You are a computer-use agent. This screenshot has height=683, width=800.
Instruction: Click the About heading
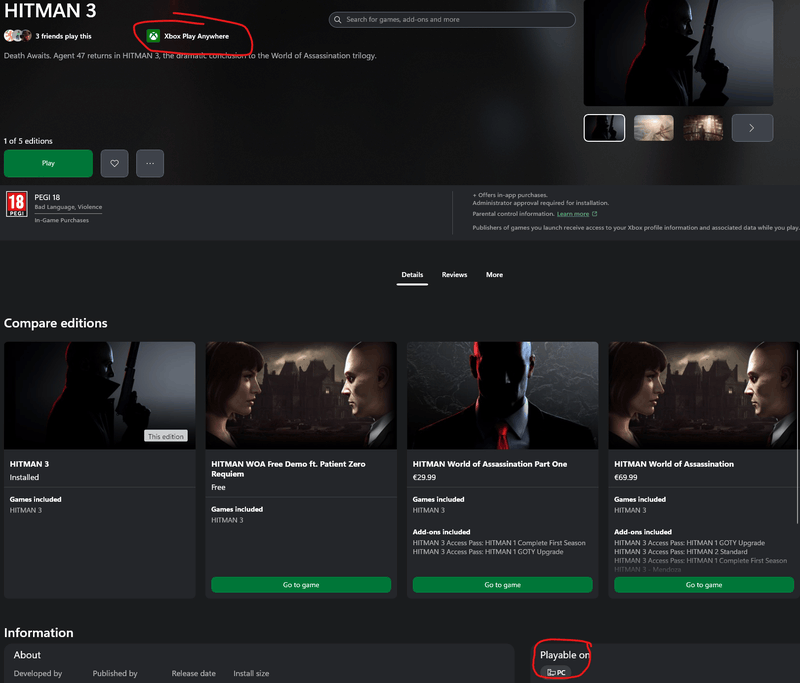tap(27, 655)
